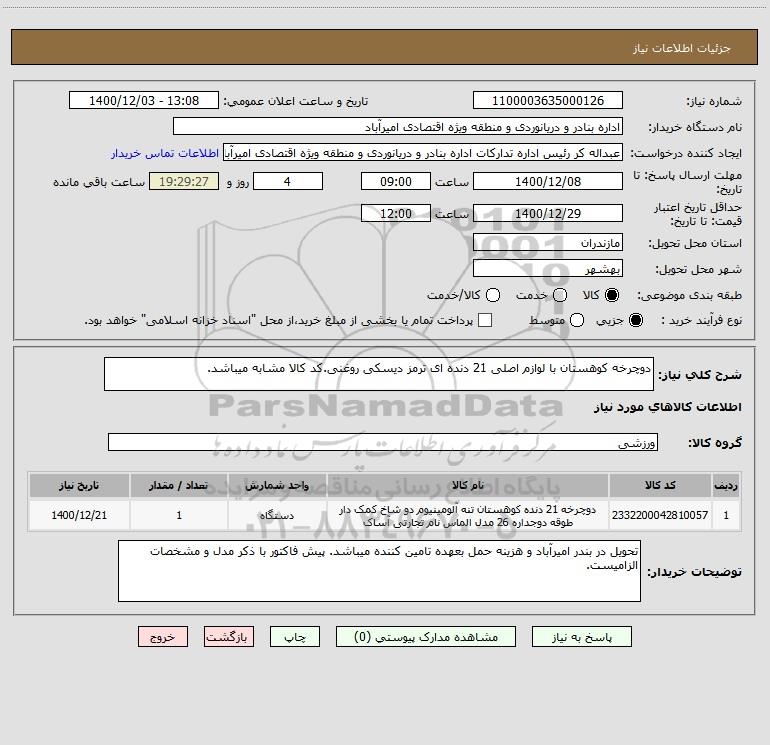
Task: Click the دوچرخه 21 دنده product name cell
Action: pos(468,515)
